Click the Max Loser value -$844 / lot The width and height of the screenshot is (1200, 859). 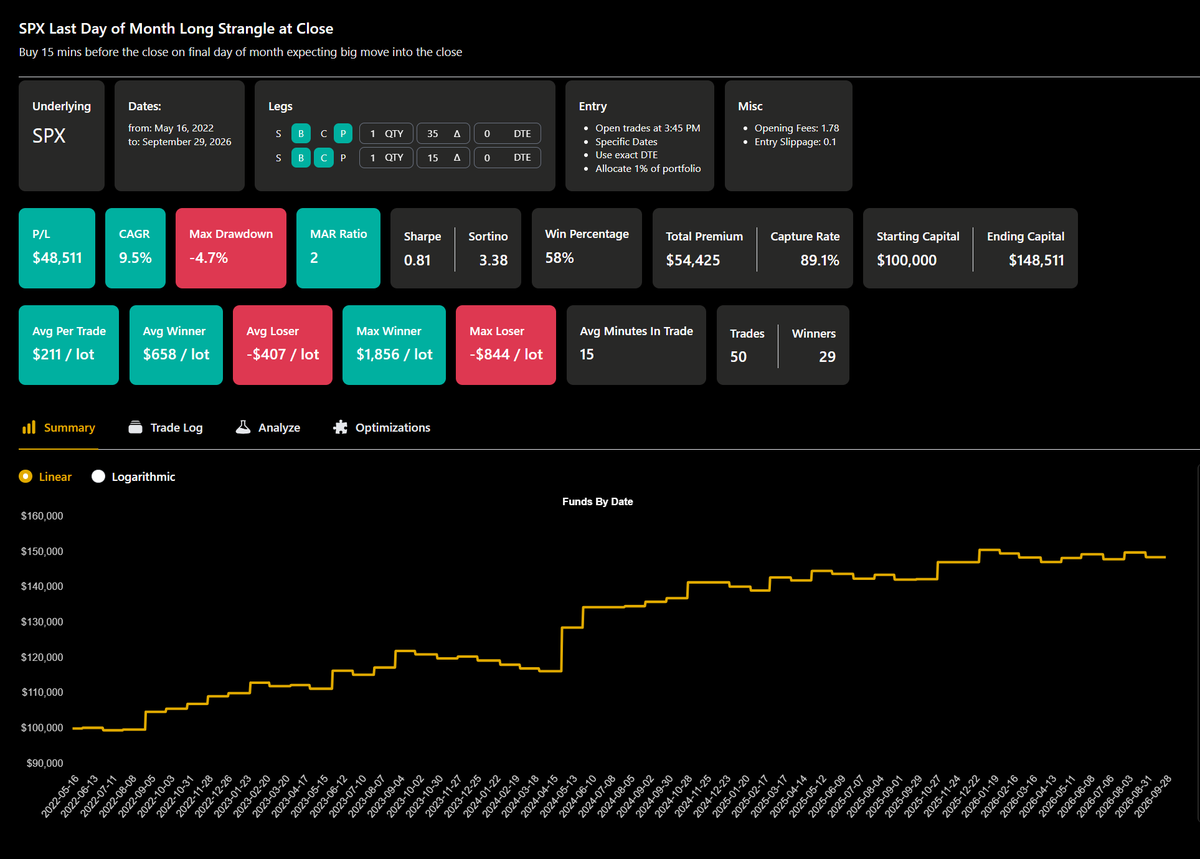pyautogui.click(x=506, y=354)
